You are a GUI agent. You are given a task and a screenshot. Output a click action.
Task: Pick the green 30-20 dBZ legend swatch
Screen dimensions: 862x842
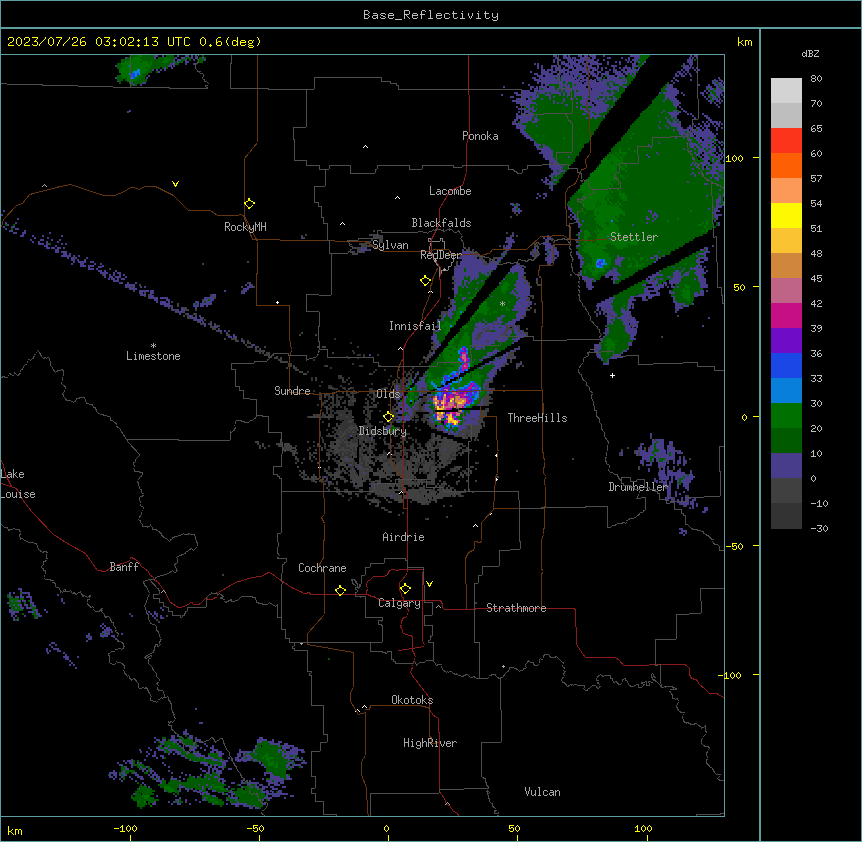click(x=786, y=416)
